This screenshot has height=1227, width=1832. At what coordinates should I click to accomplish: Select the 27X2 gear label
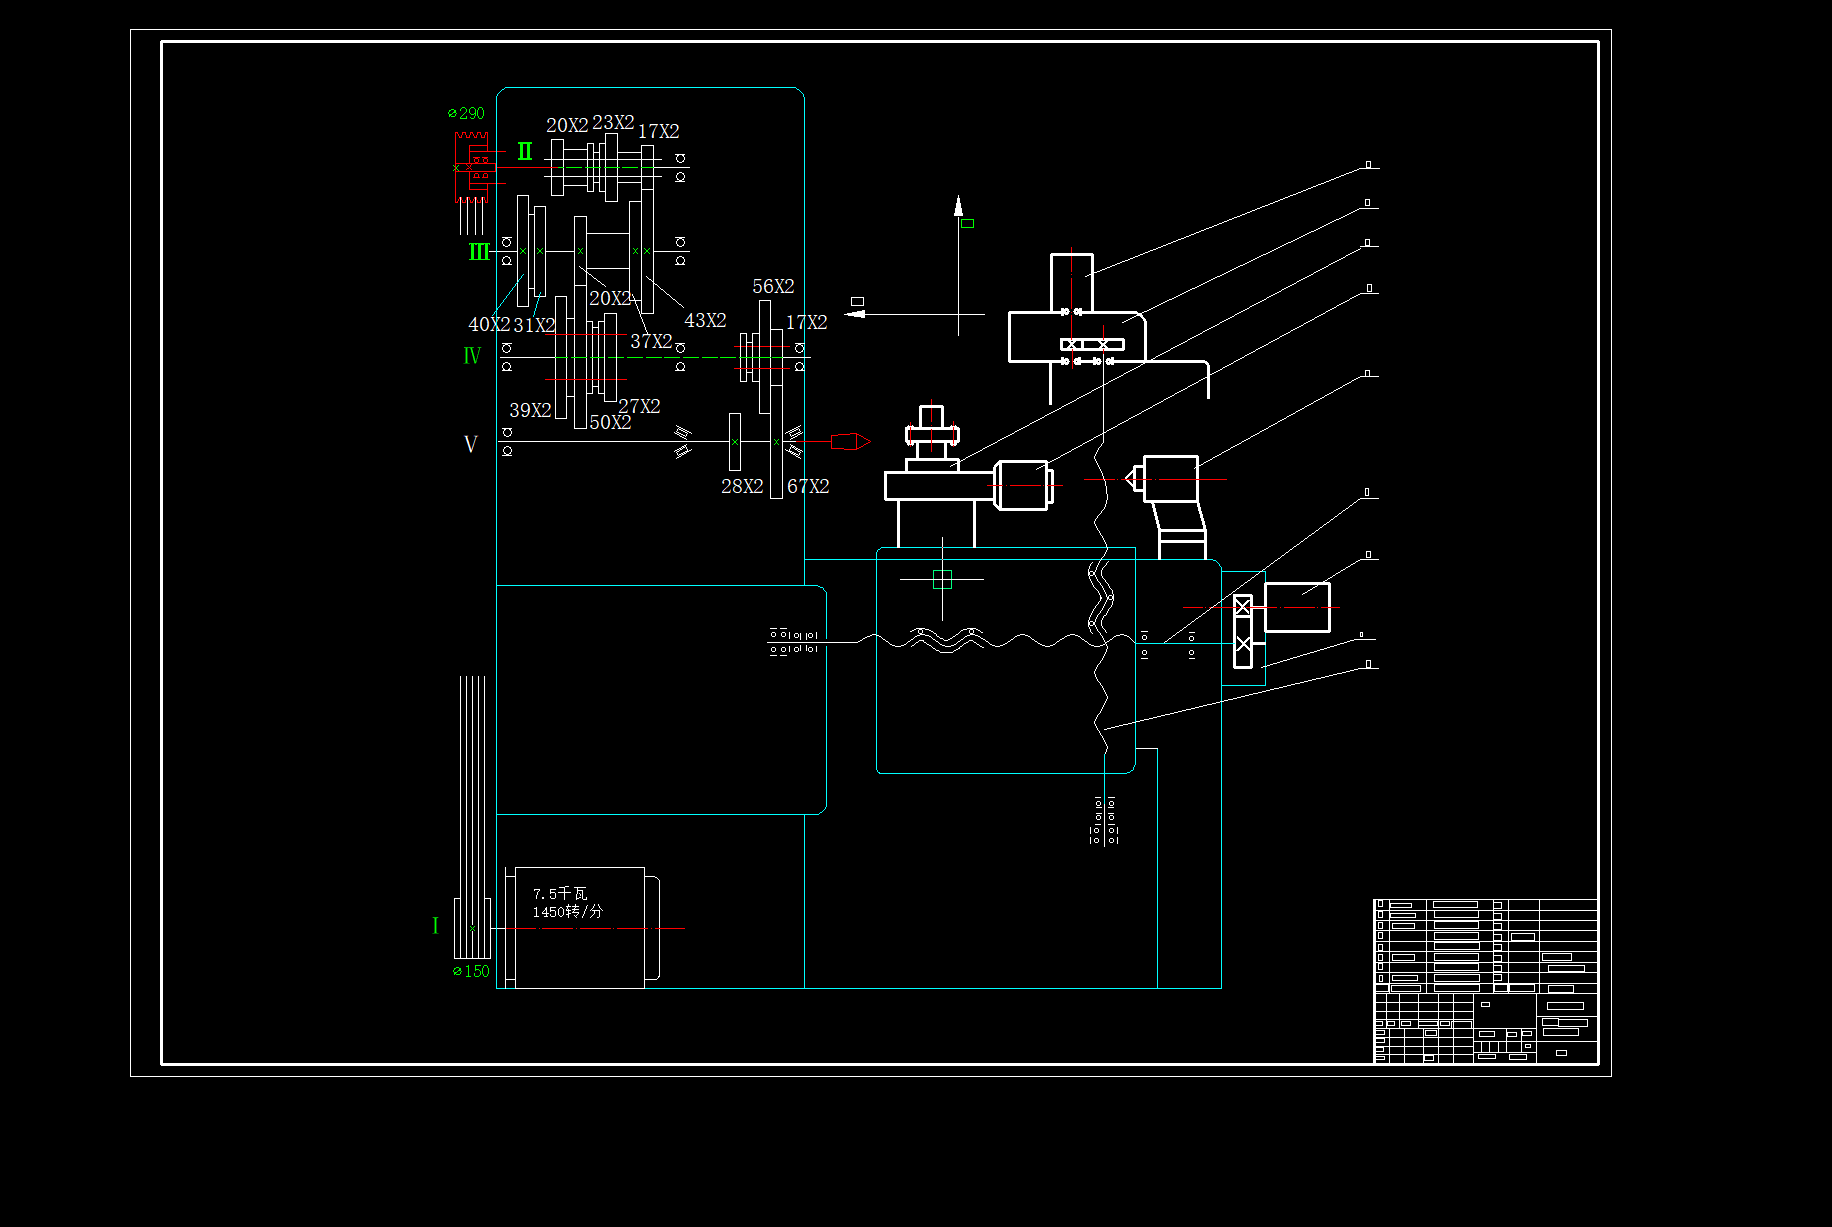(639, 406)
